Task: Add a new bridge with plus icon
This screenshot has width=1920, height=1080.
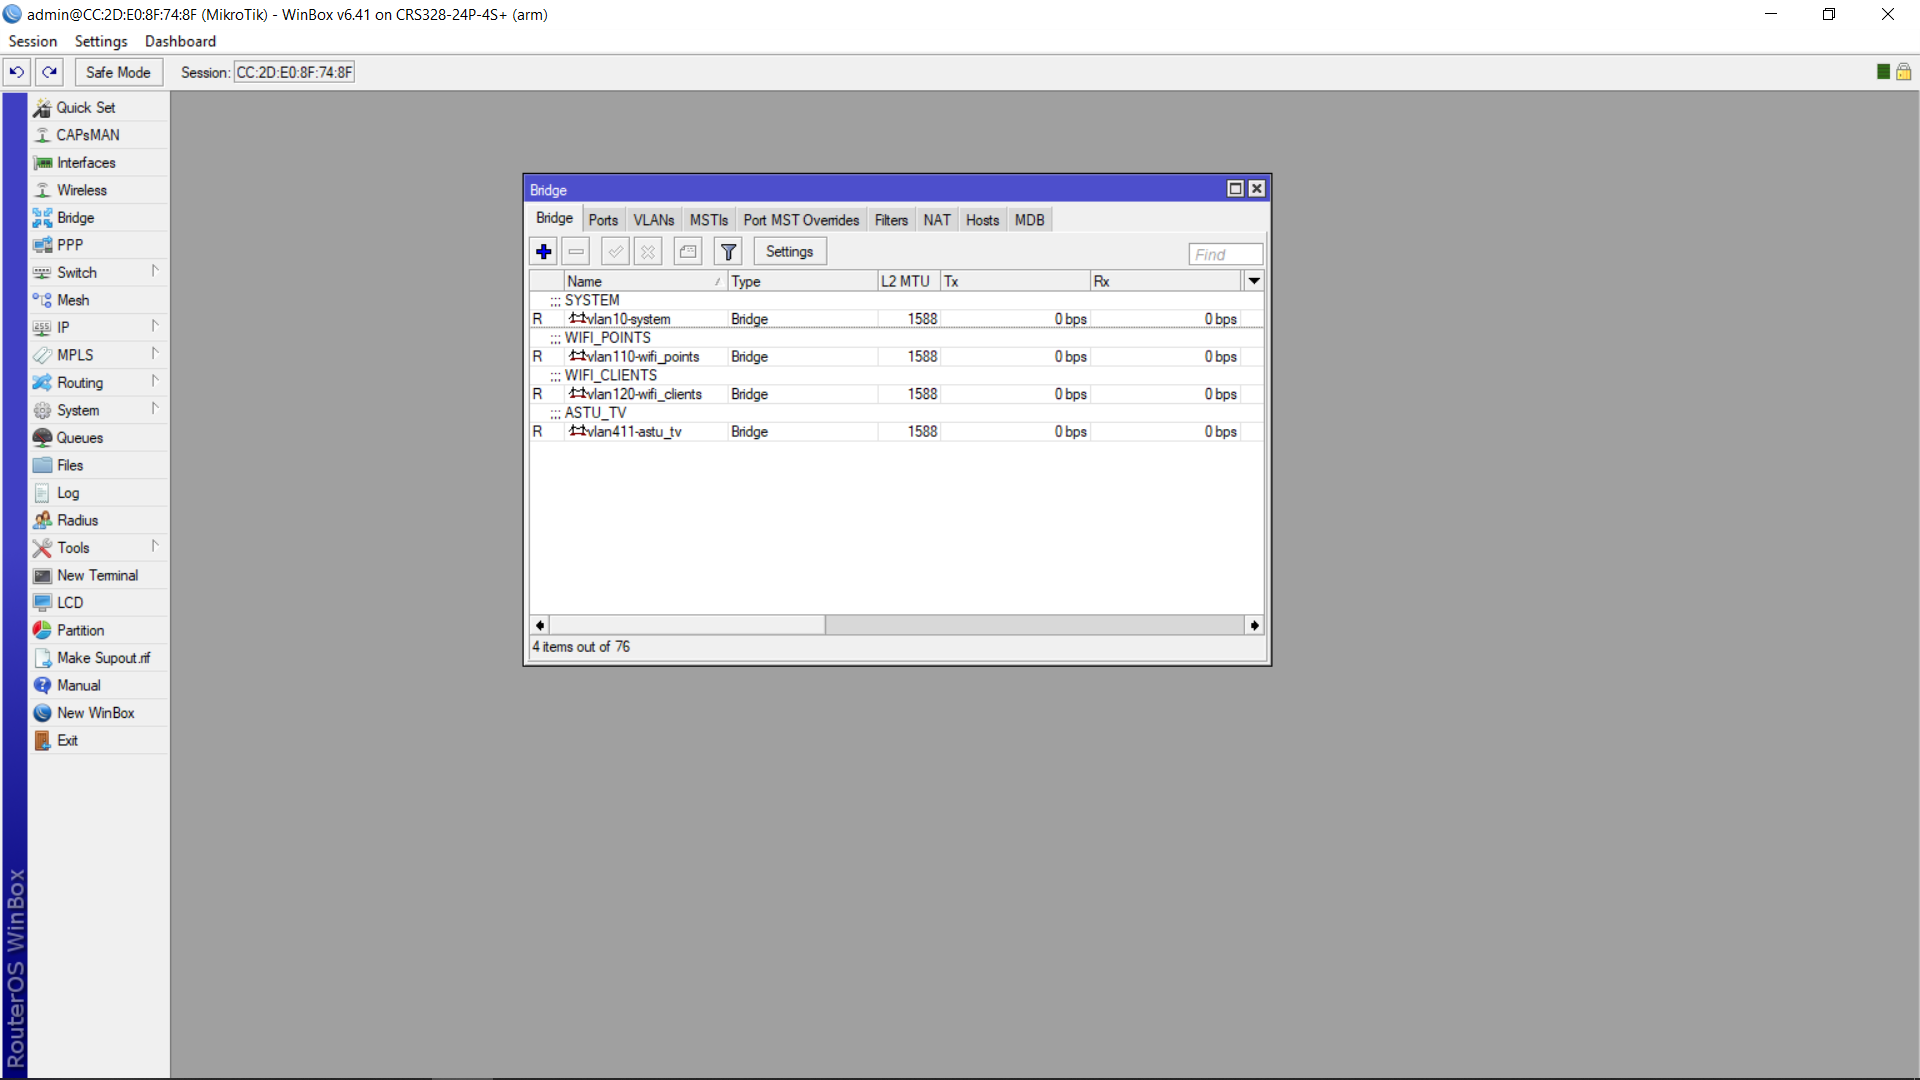Action: click(543, 252)
